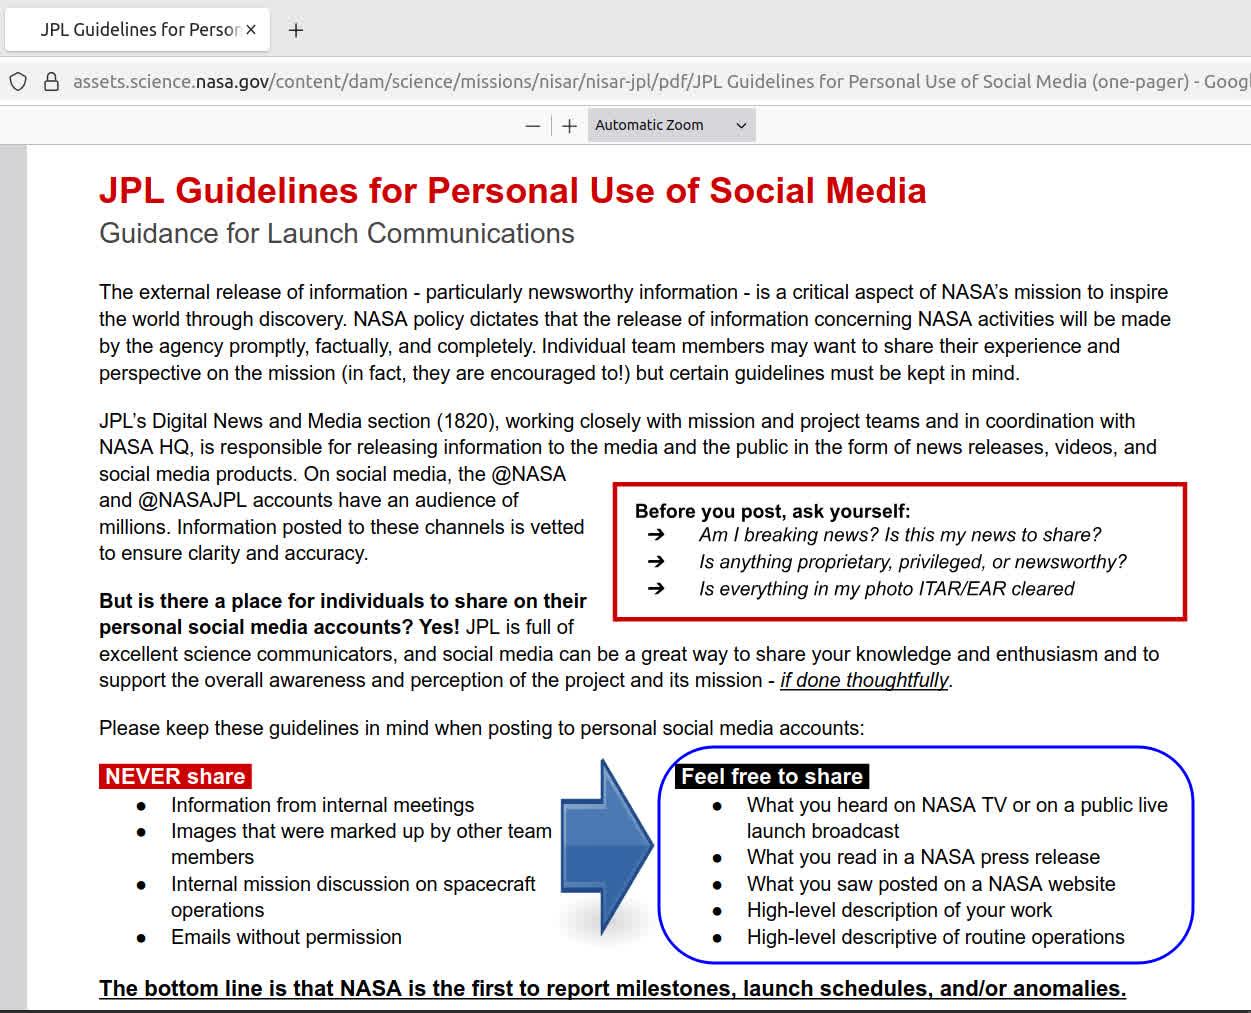Click the chevron beside Automatic Zoom
This screenshot has height=1013, width=1251.
(741, 126)
